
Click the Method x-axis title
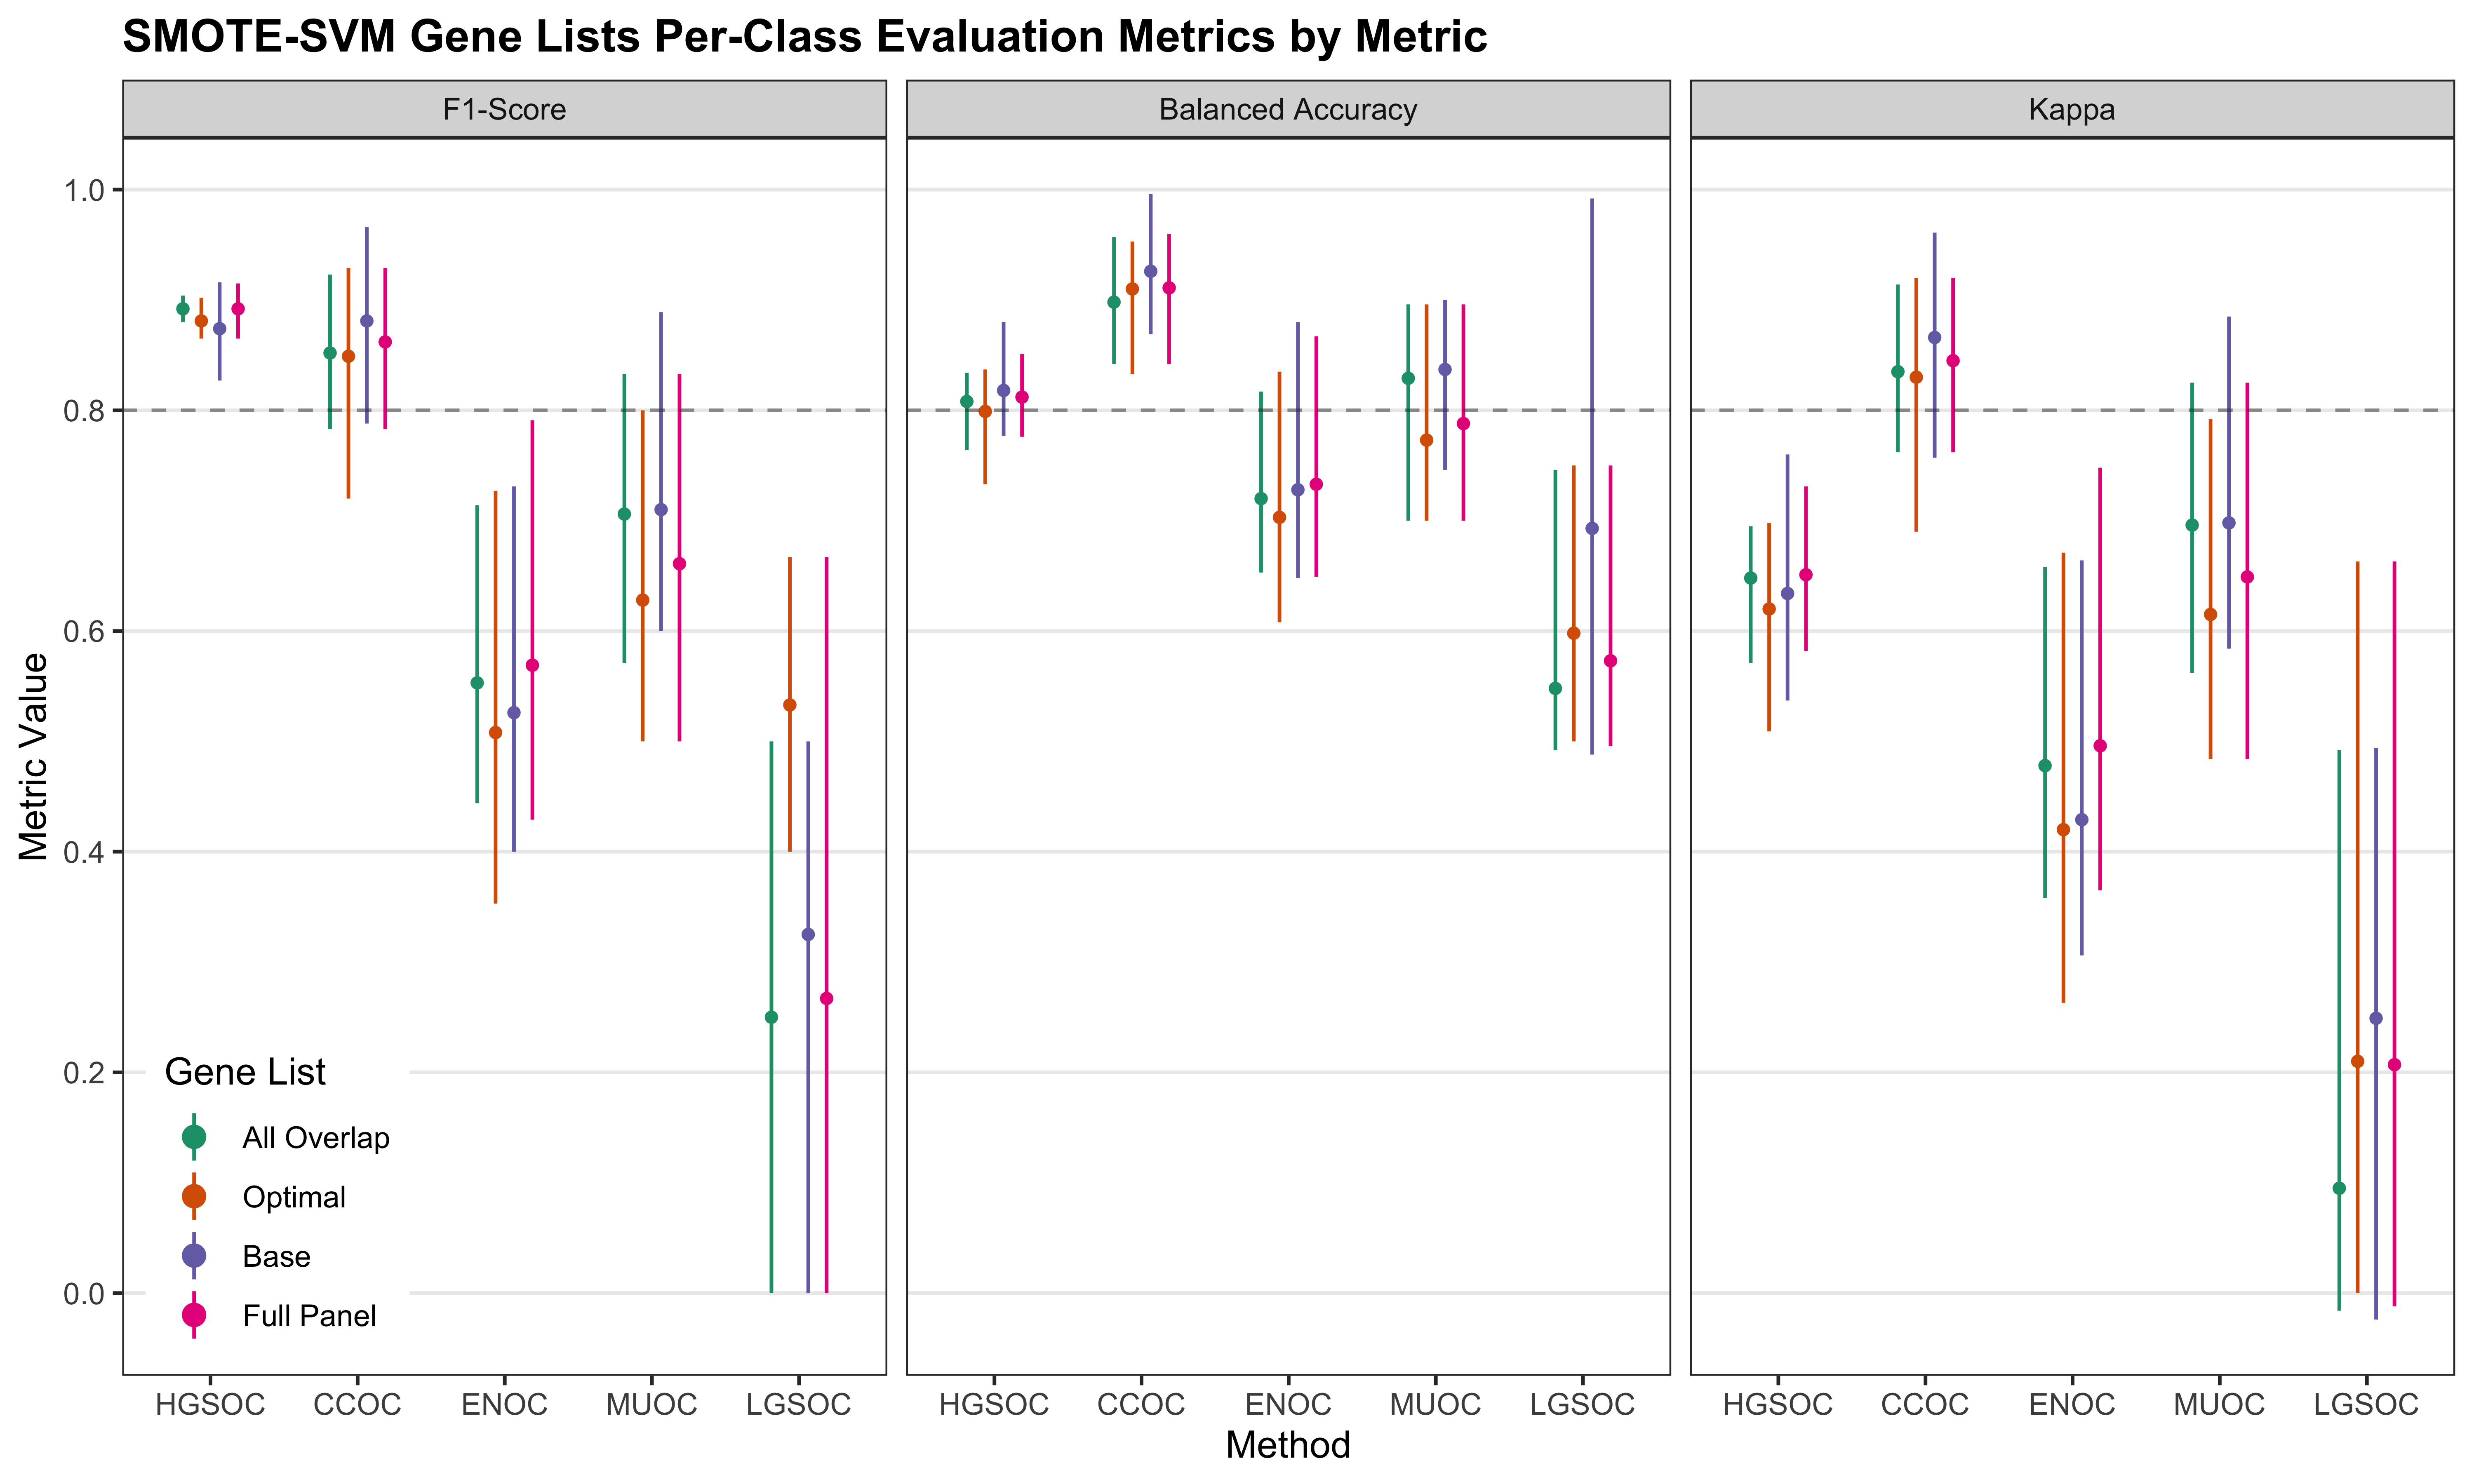(x=1288, y=1445)
